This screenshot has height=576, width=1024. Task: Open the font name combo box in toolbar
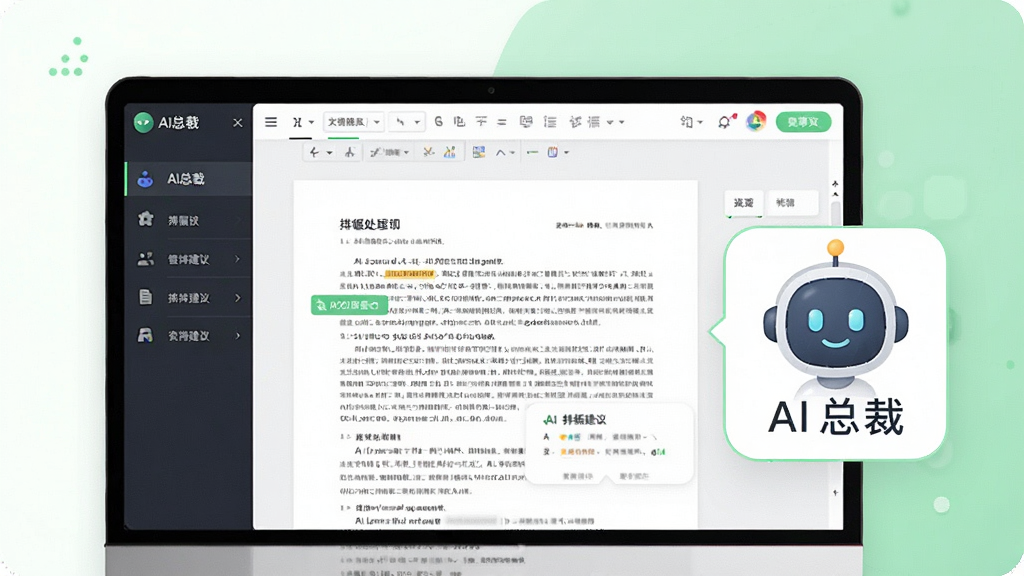pyautogui.click(x=353, y=122)
